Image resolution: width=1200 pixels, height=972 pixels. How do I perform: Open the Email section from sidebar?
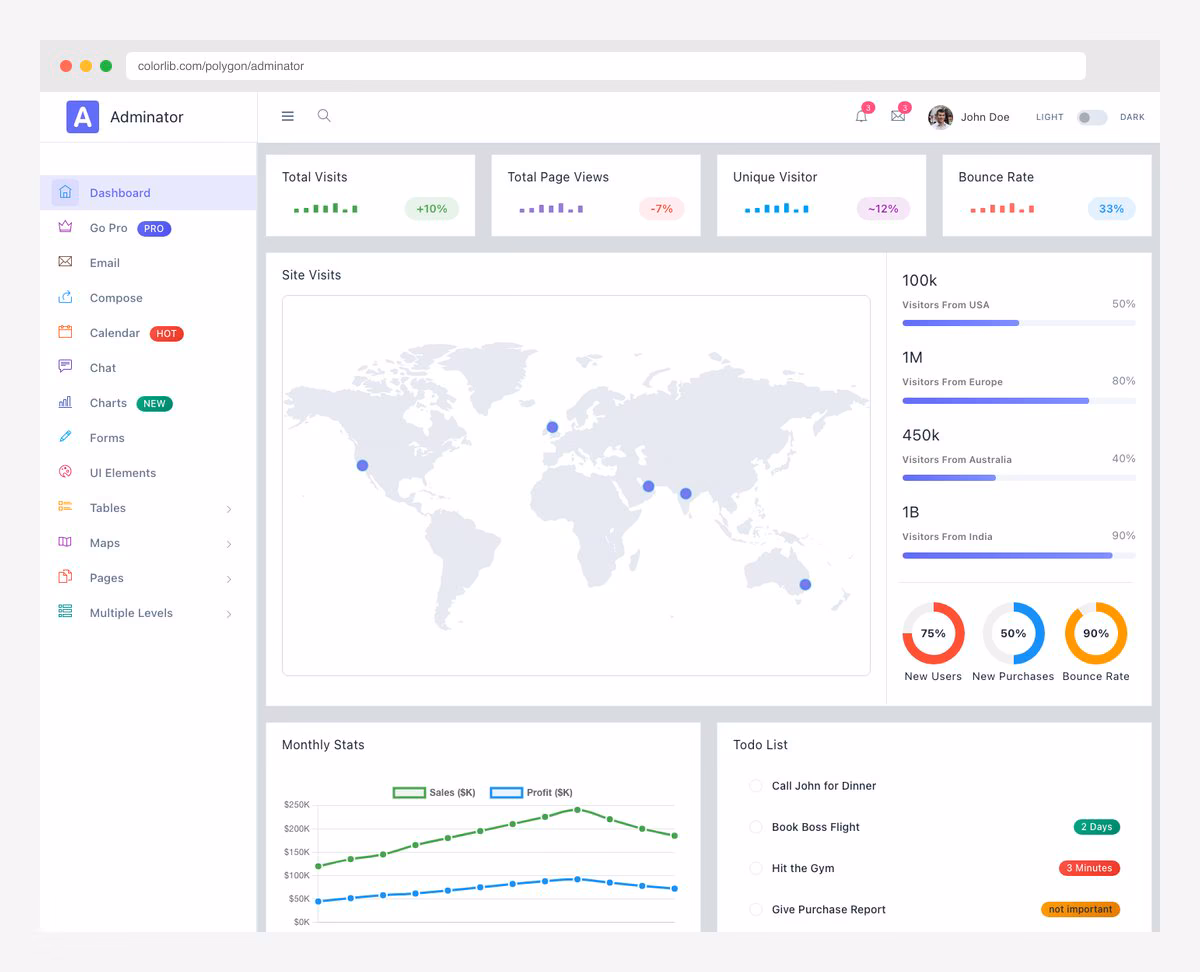(104, 262)
